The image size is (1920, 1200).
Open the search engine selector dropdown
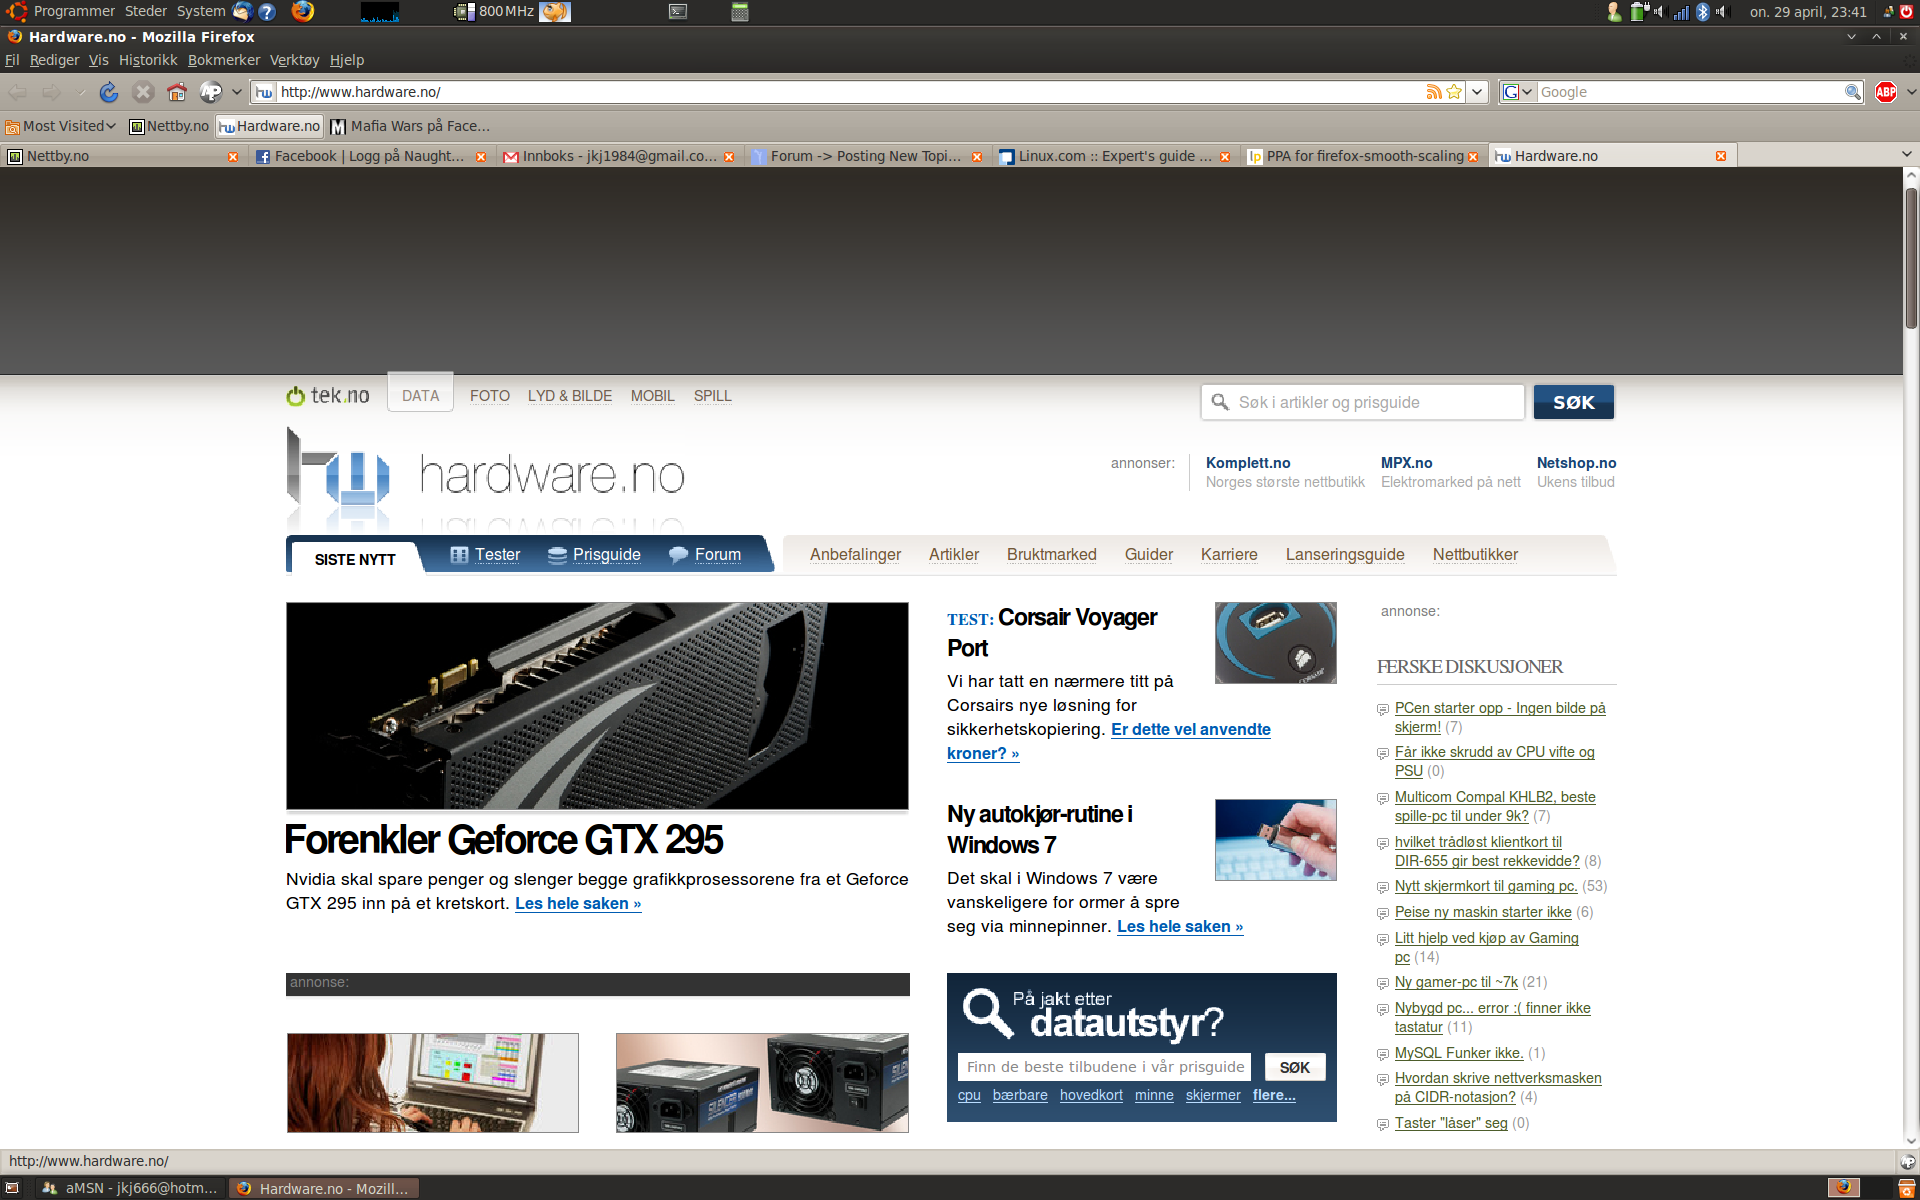pyautogui.click(x=1518, y=92)
